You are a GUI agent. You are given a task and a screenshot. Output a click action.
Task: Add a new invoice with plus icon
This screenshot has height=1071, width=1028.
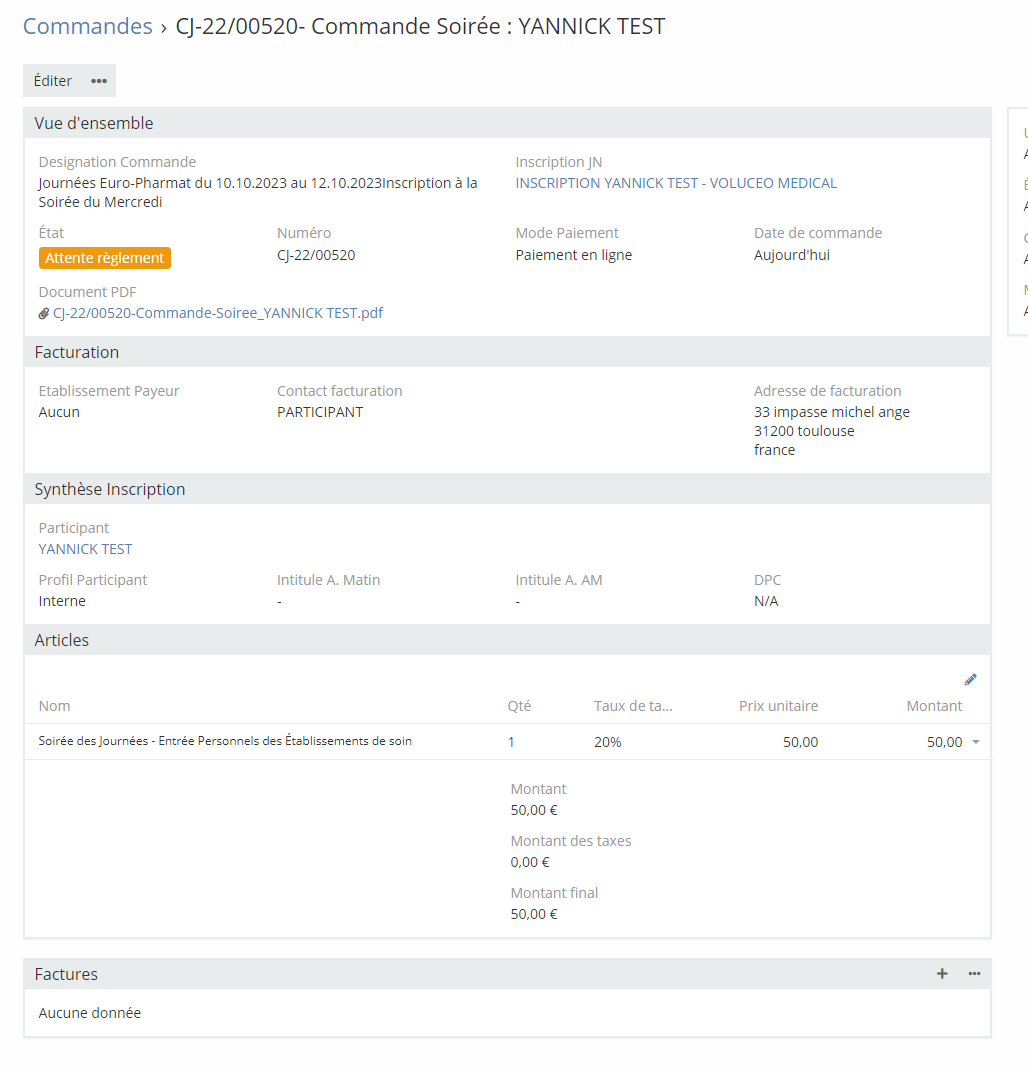pyautogui.click(x=942, y=974)
